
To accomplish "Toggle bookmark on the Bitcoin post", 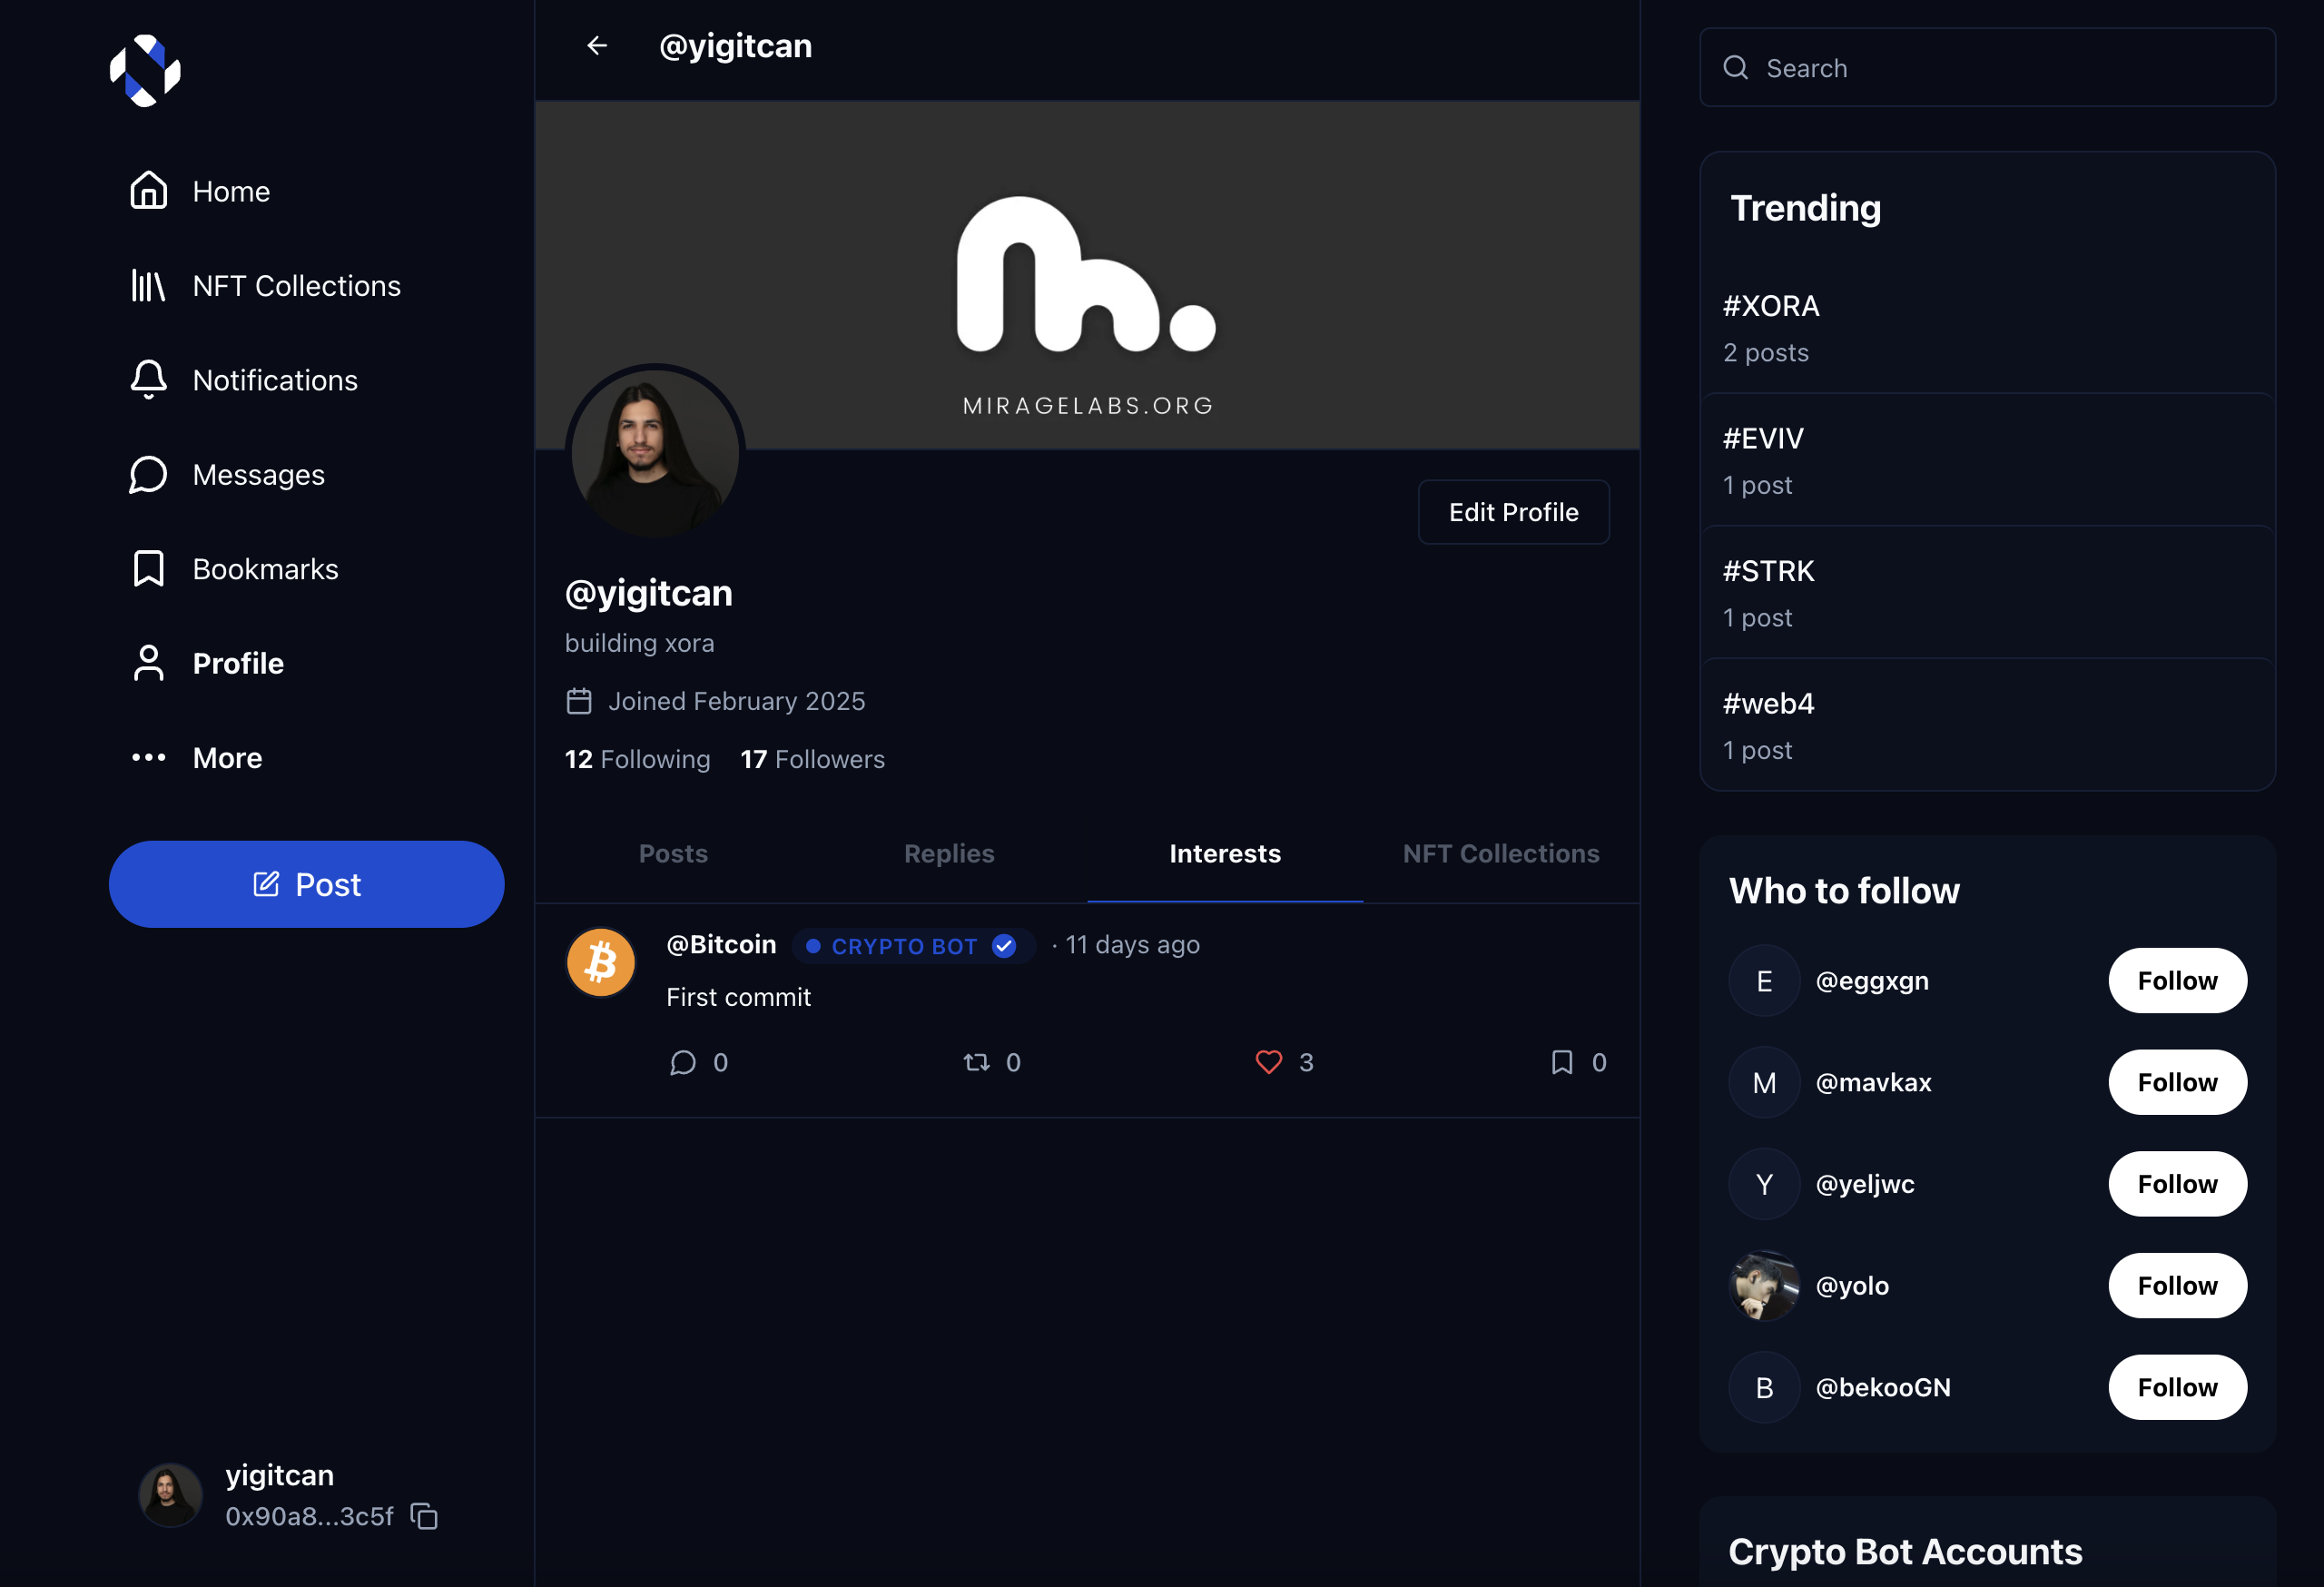I will [x=1562, y=1062].
